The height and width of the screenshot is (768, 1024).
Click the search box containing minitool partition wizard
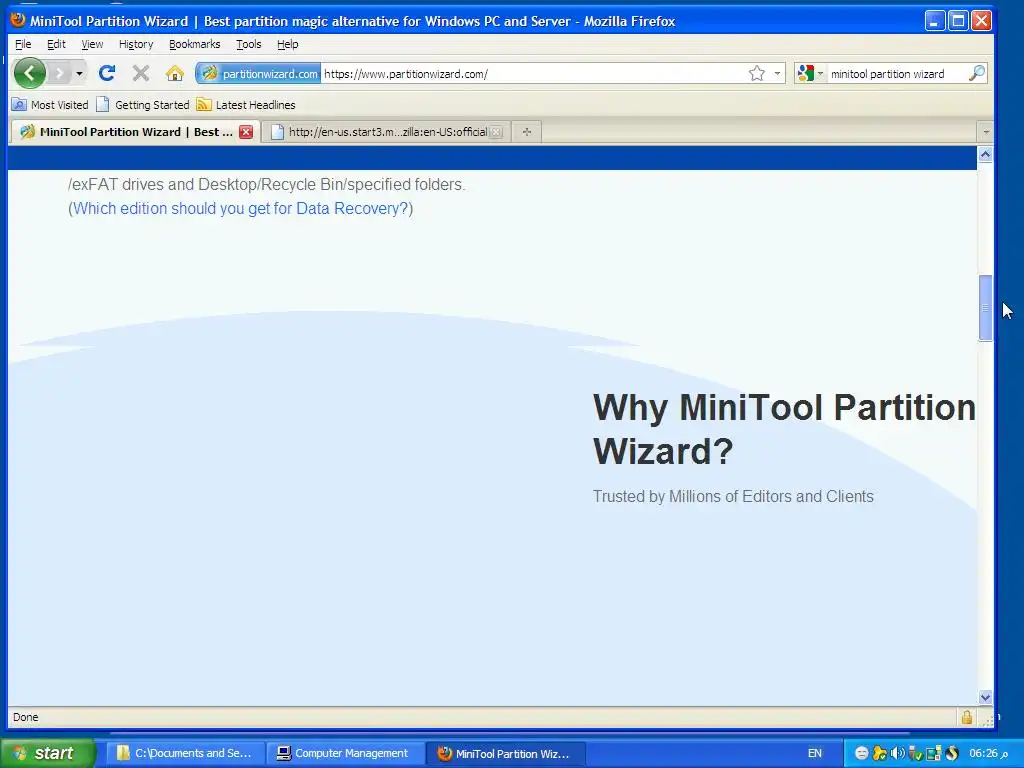(x=895, y=74)
